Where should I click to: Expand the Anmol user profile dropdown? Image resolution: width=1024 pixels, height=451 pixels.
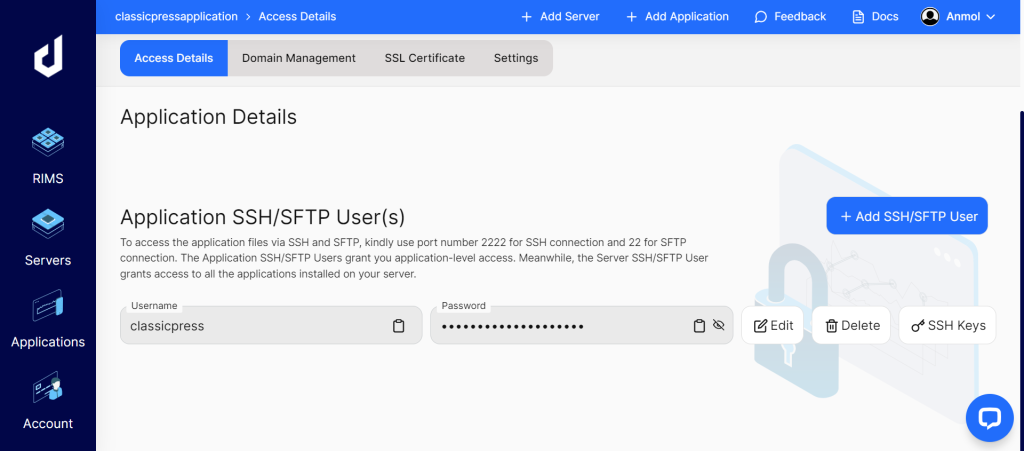(x=958, y=17)
